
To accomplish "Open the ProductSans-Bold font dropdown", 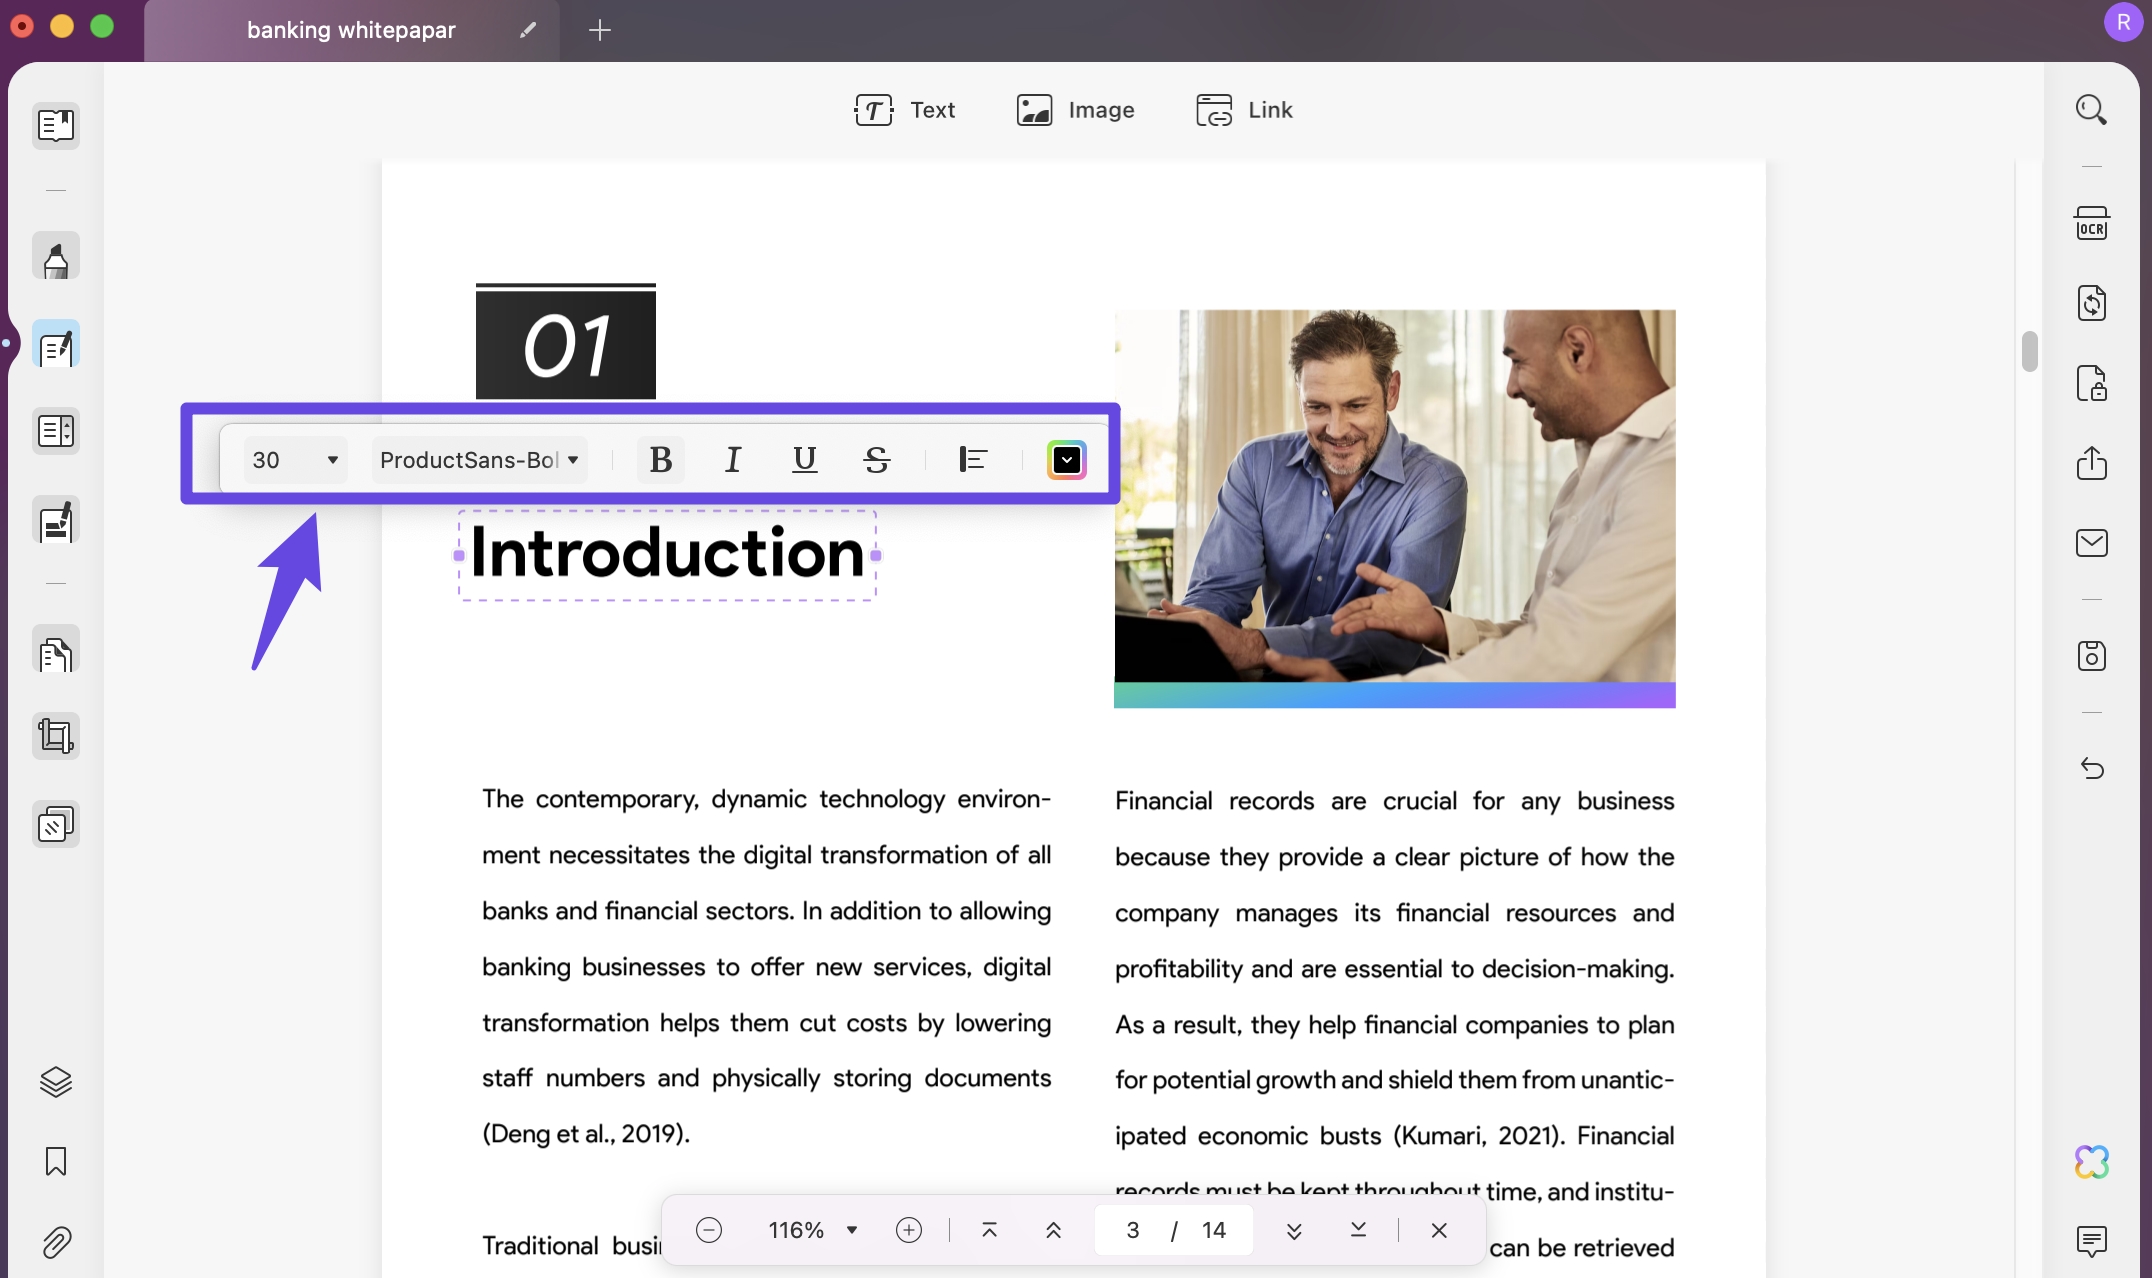I will click(480, 459).
